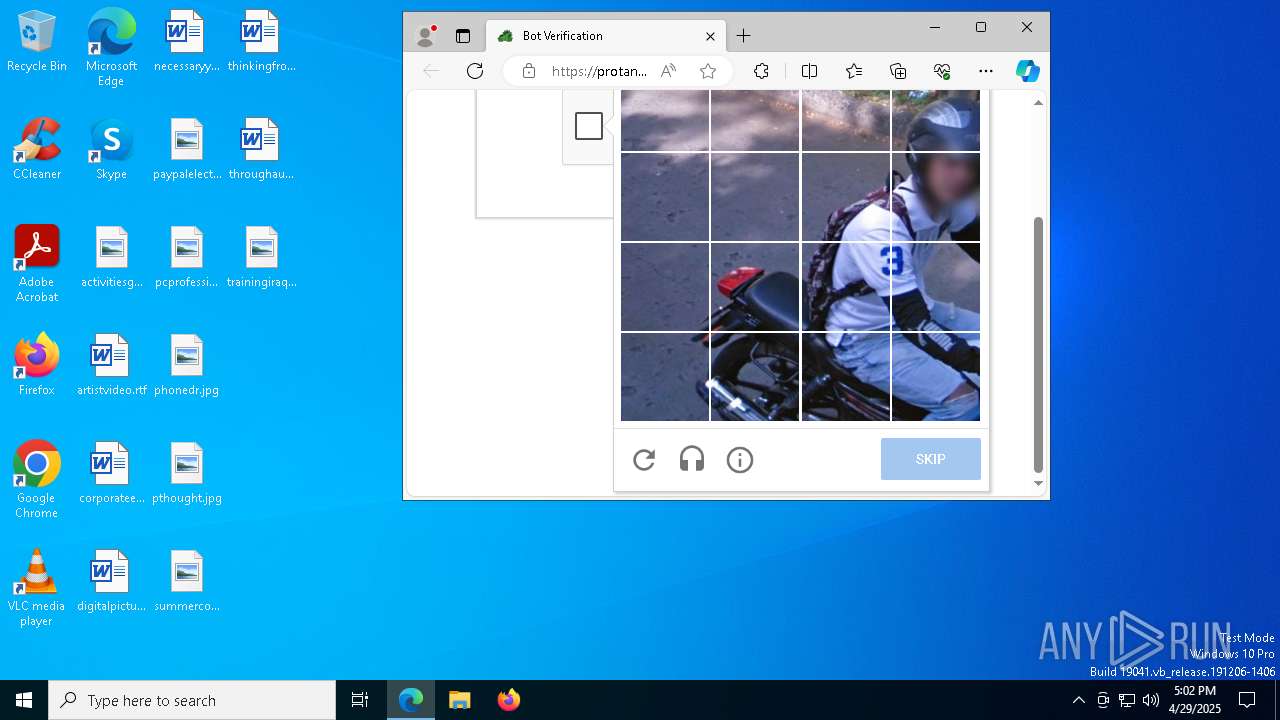Screen dimensions: 1280x720
Task: Click the taskbar search box
Action: (x=192, y=700)
